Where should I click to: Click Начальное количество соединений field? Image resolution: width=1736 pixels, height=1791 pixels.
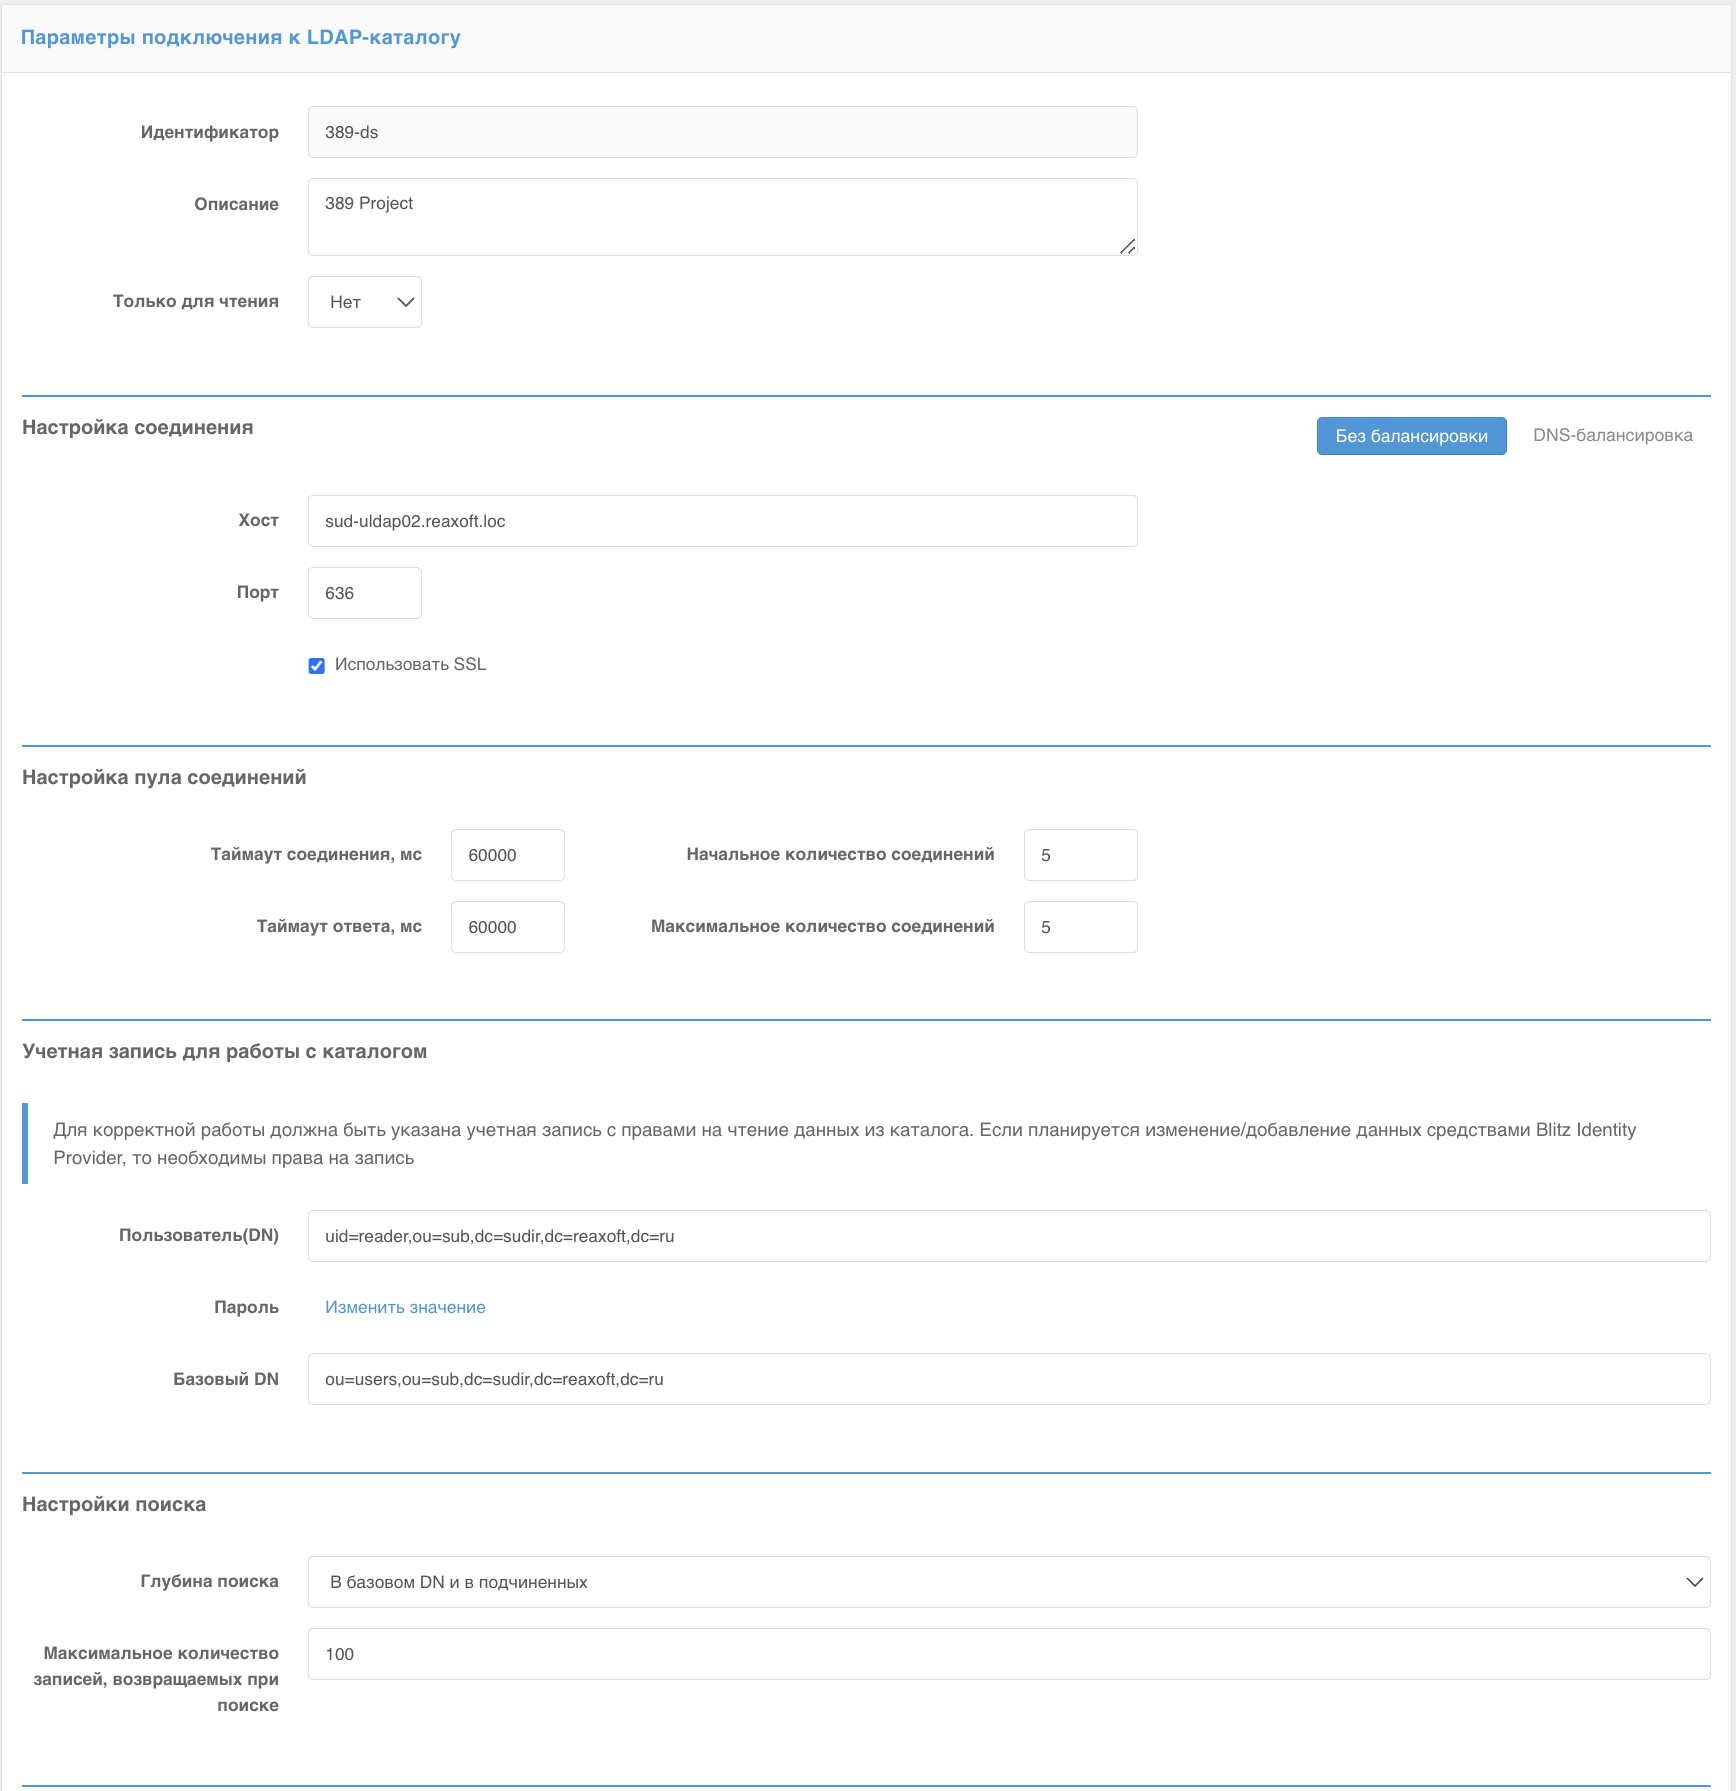tap(1080, 855)
